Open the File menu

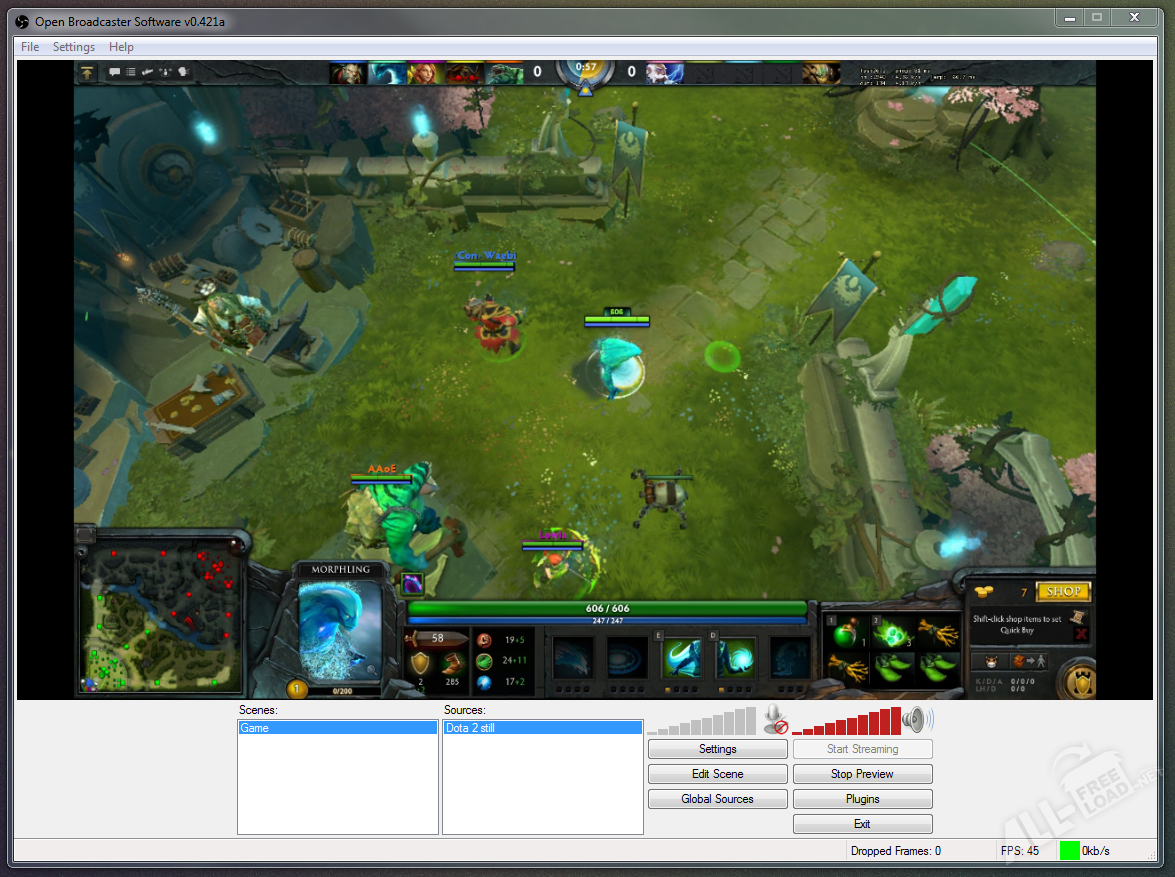click(x=30, y=47)
